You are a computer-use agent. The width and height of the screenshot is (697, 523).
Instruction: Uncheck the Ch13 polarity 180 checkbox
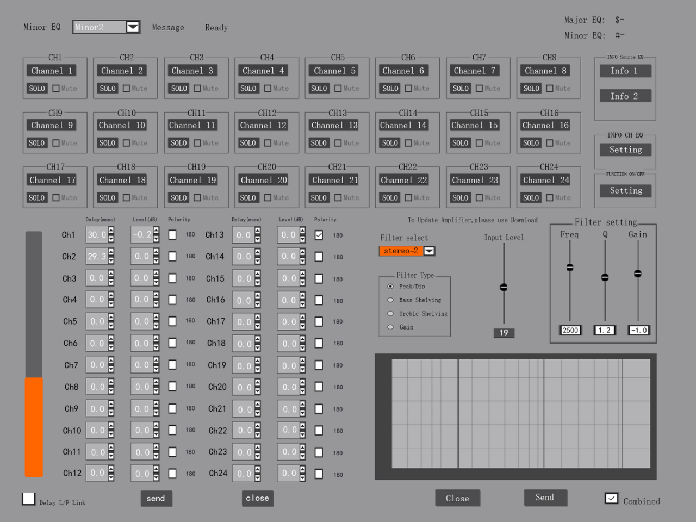pyautogui.click(x=319, y=236)
